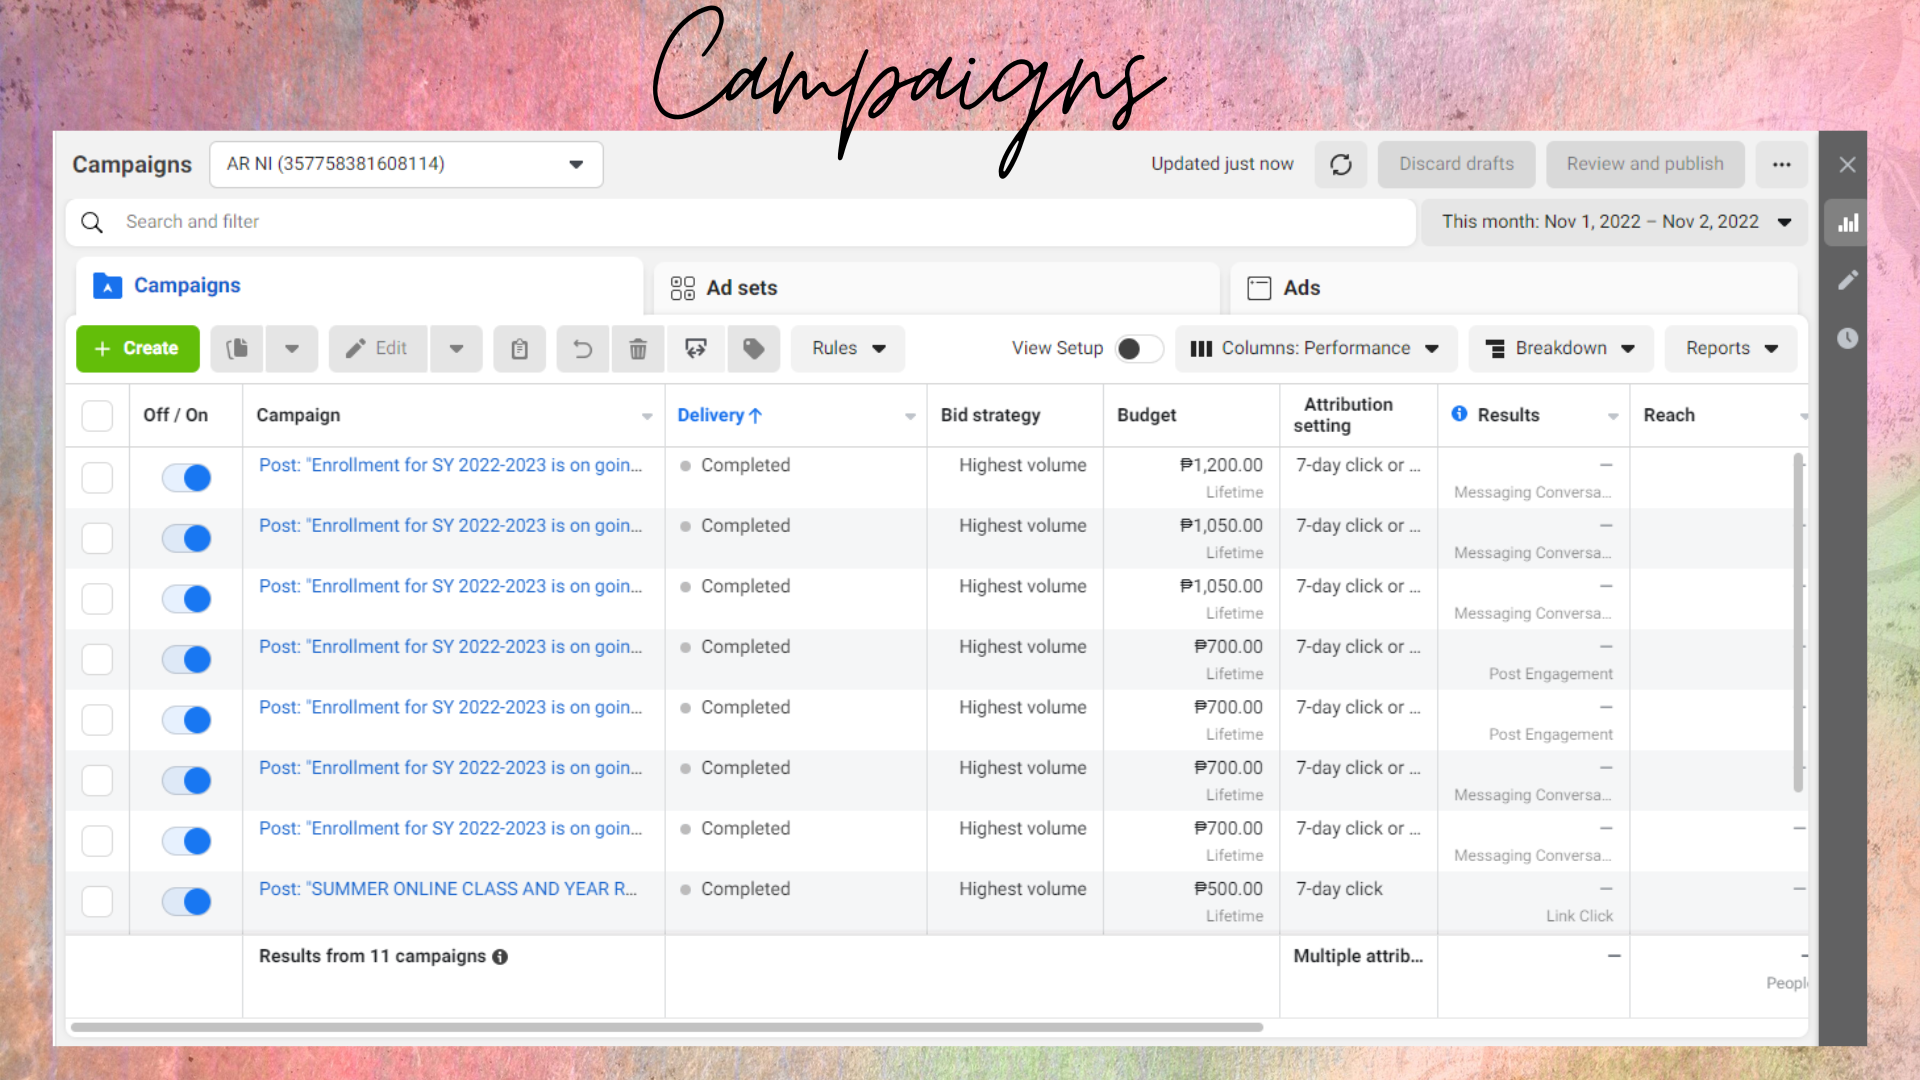Screen dimensions: 1920x1080
Task: Click the duplicate campaign icon
Action: (237, 349)
